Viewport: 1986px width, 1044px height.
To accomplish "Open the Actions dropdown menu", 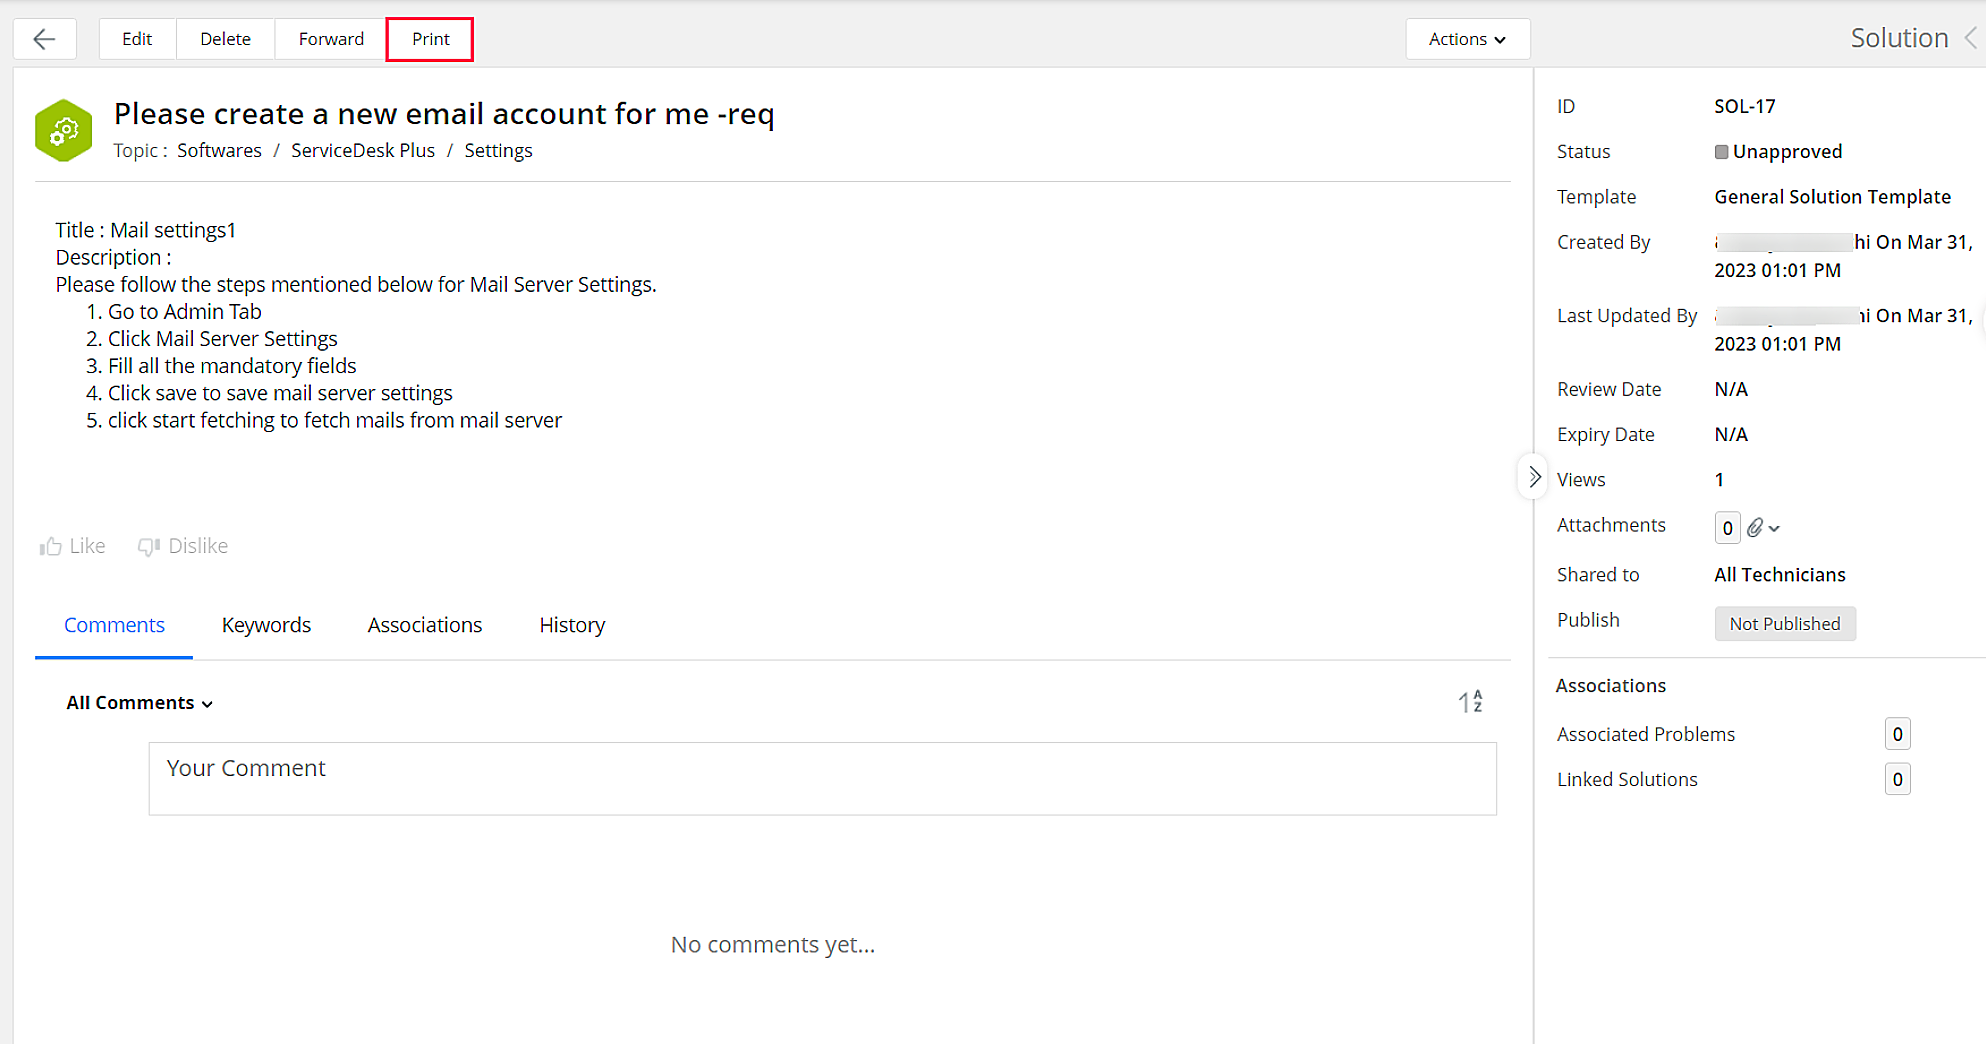I will coord(1467,39).
